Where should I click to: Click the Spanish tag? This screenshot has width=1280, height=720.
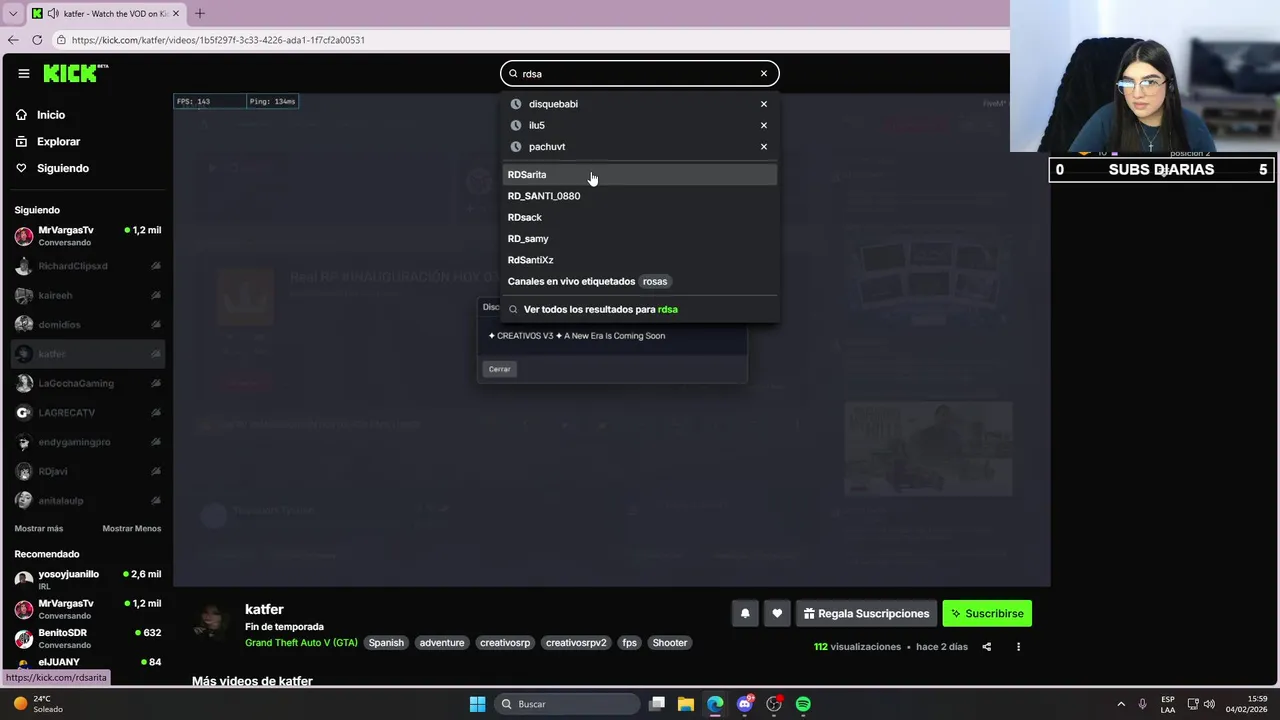pyautogui.click(x=386, y=643)
